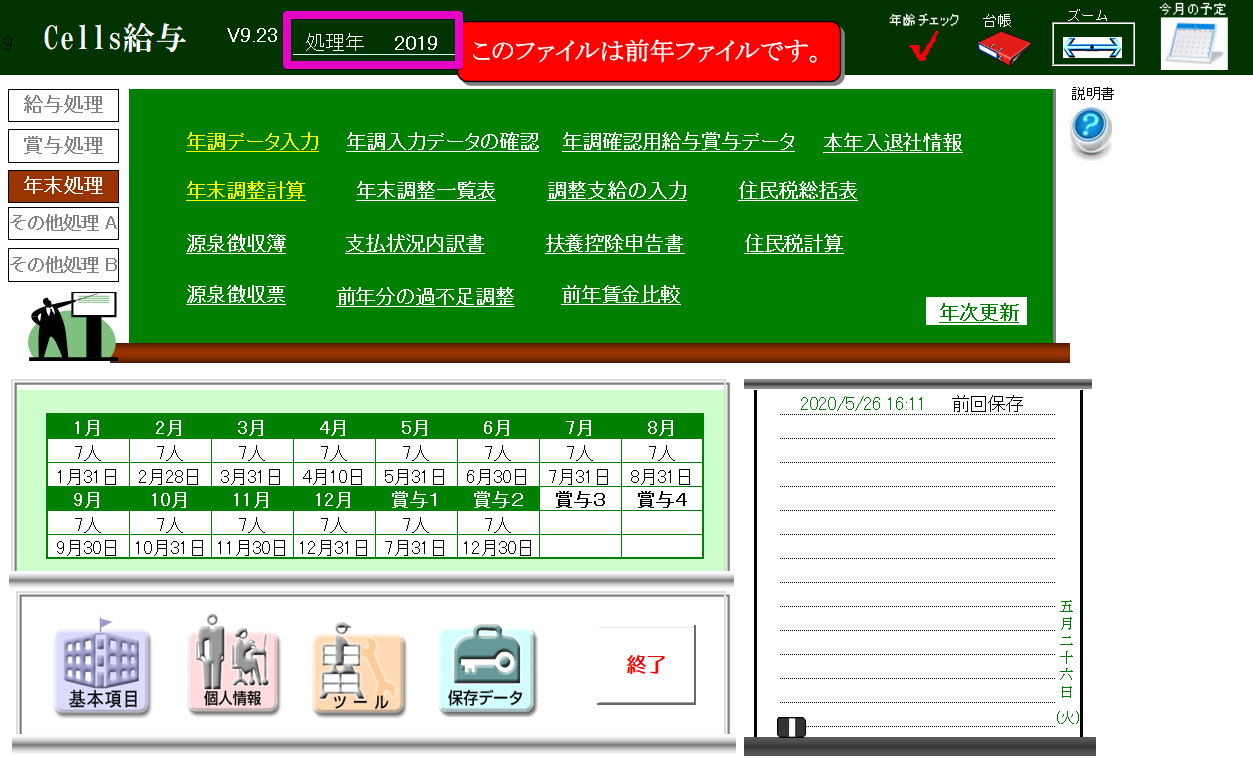Screen dimensions: 1253x772
Task: Click the 2020/5/26 16:11 timestamp
Action: pos(862,404)
